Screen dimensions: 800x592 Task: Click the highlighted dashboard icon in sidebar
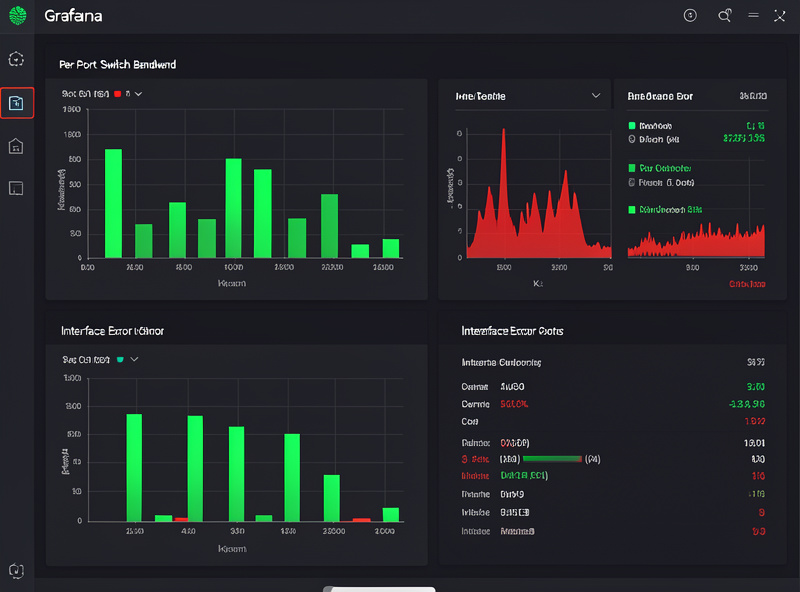point(17,103)
